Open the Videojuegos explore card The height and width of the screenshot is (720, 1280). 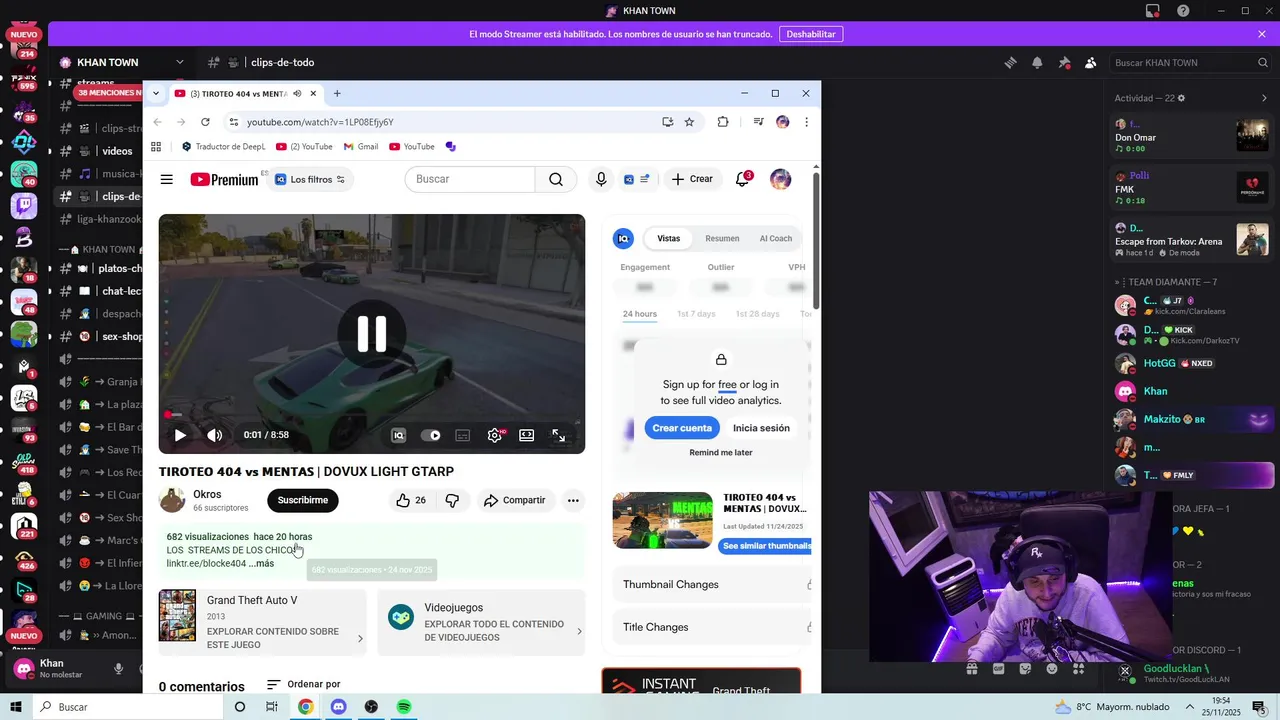tap(481, 622)
